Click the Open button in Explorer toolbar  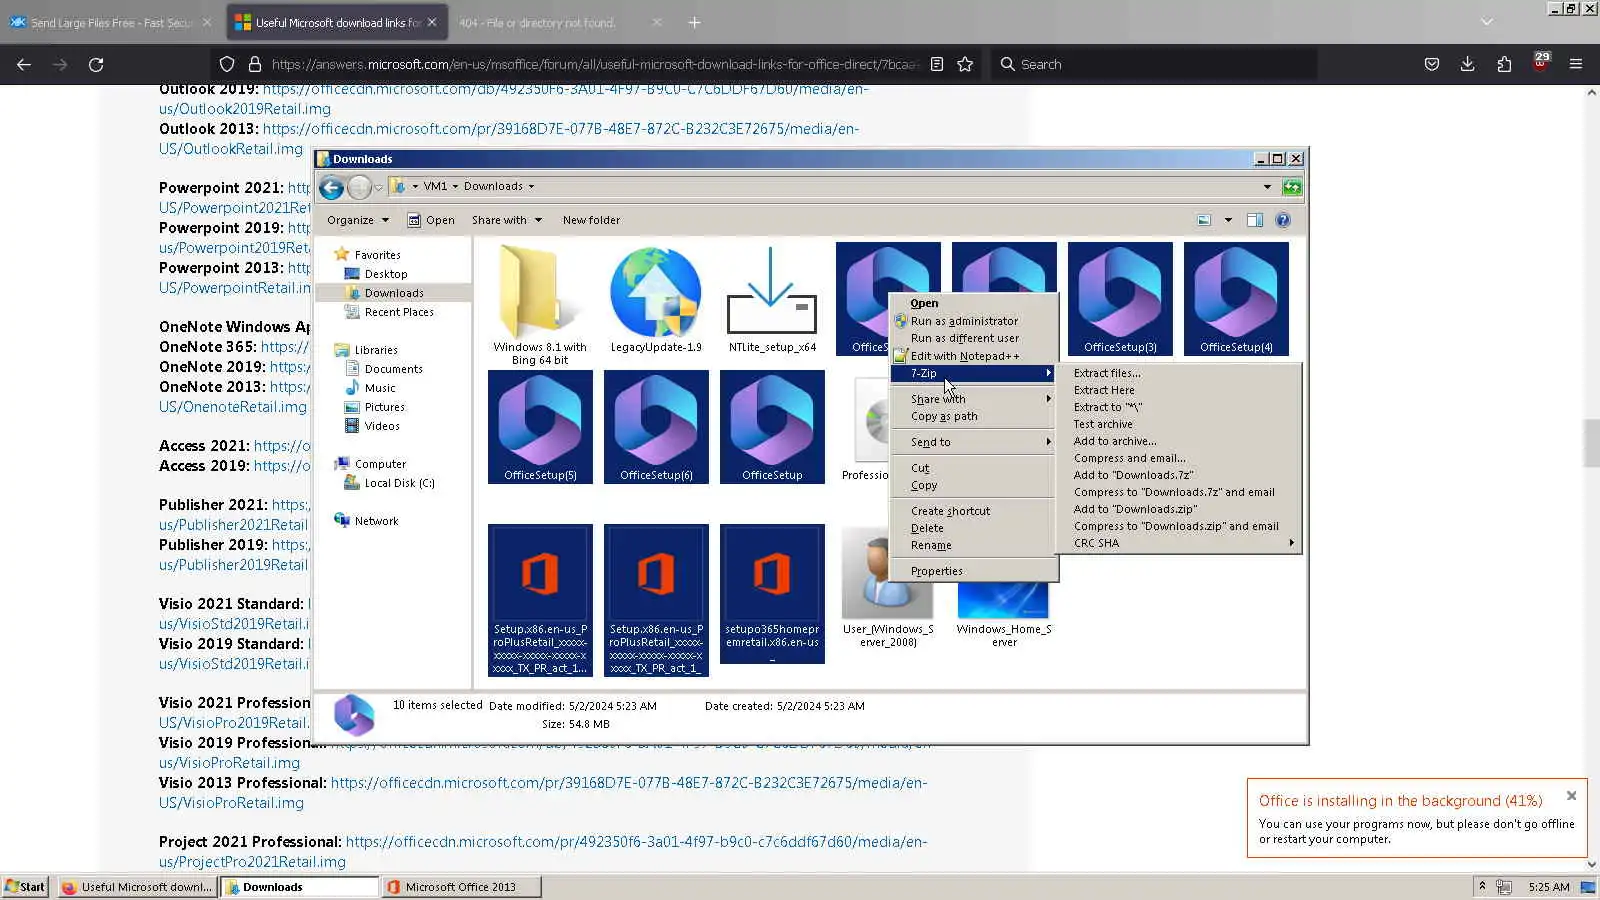click(x=431, y=220)
